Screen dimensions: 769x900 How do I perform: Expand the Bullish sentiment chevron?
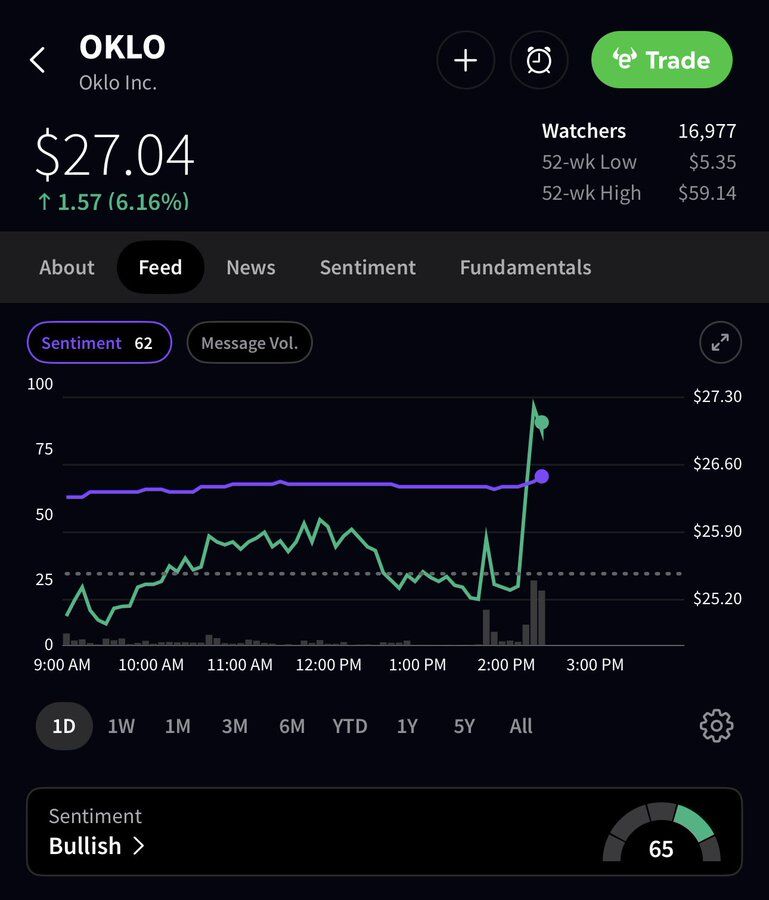click(x=138, y=846)
